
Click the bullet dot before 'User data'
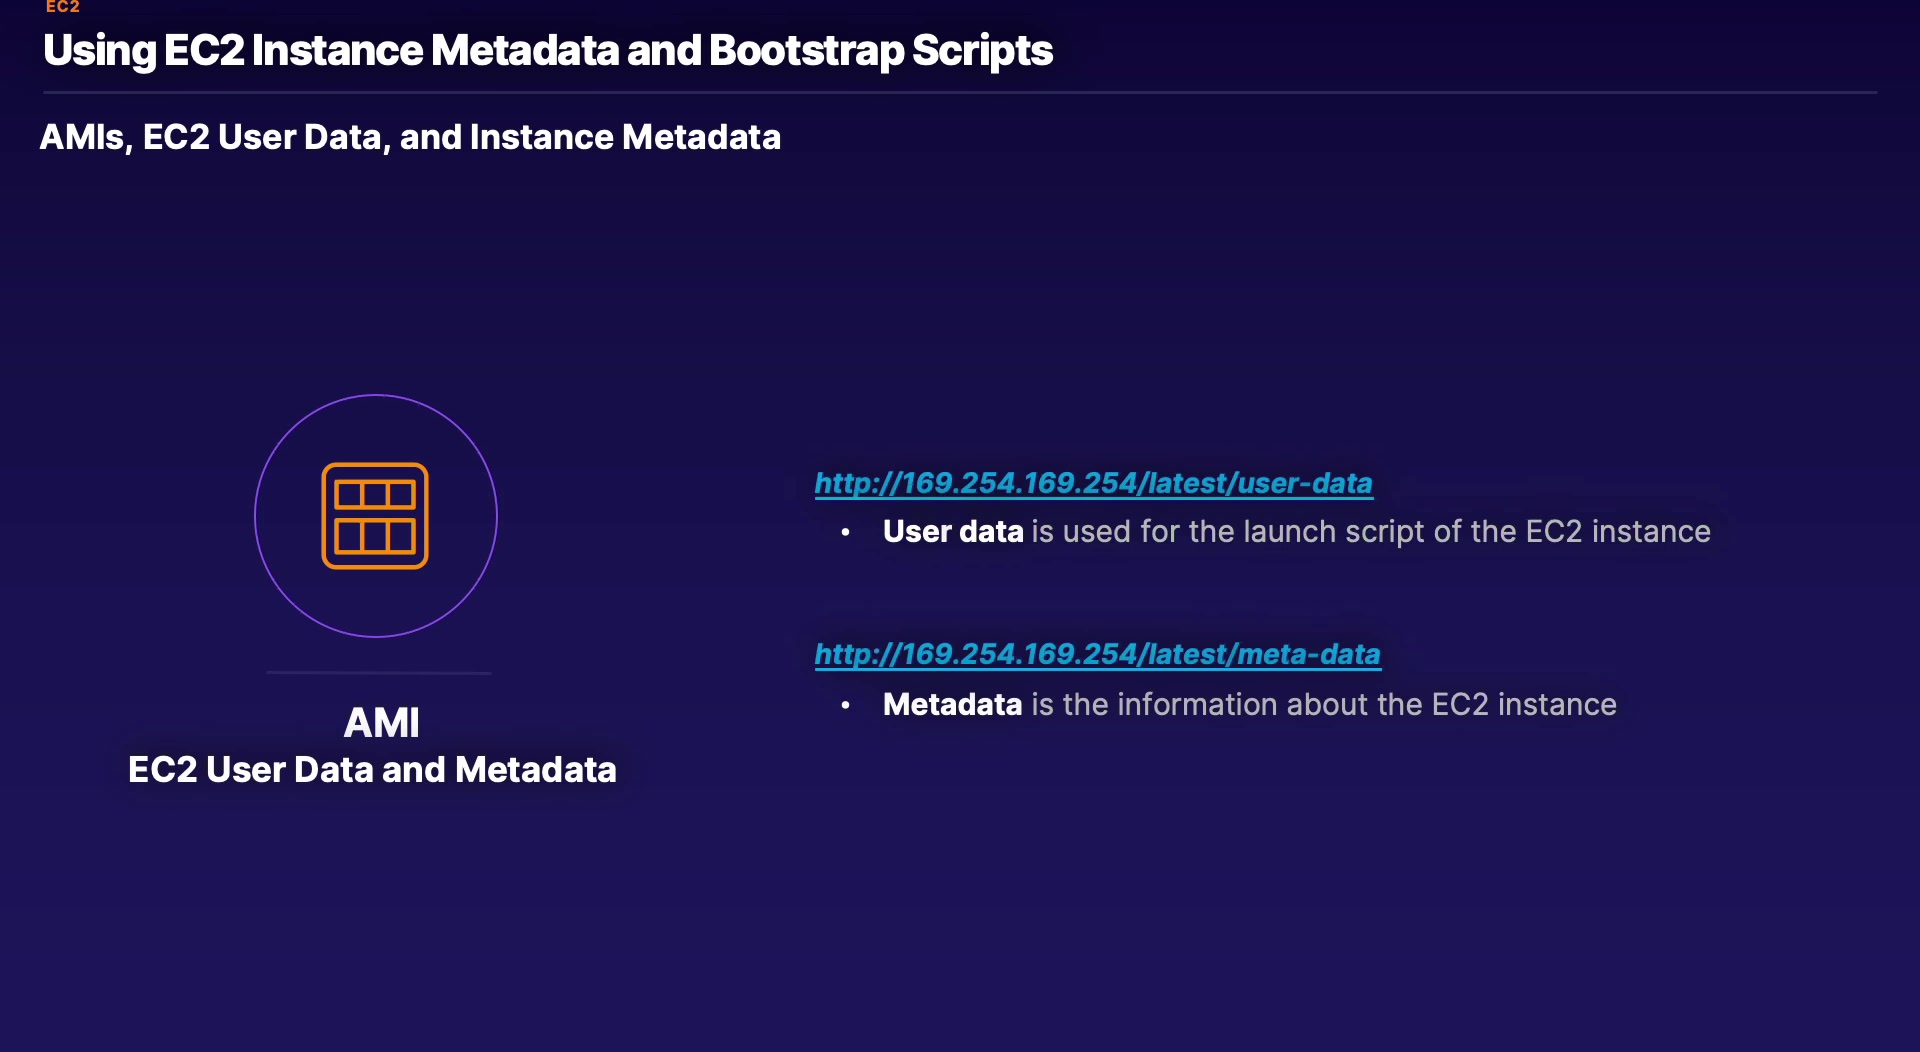(x=846, y=532)
